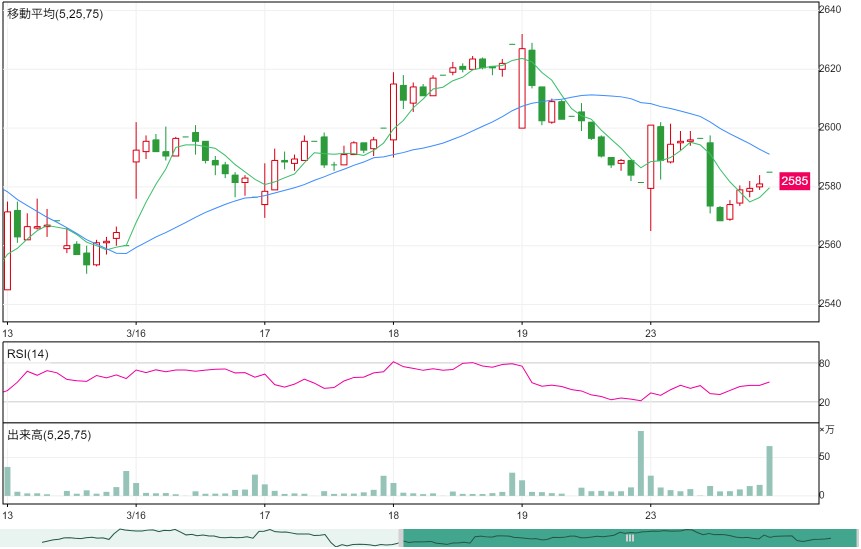The image size is (861, 549).
Task: Click the 2620 price axis label
Action: (829, 69)
